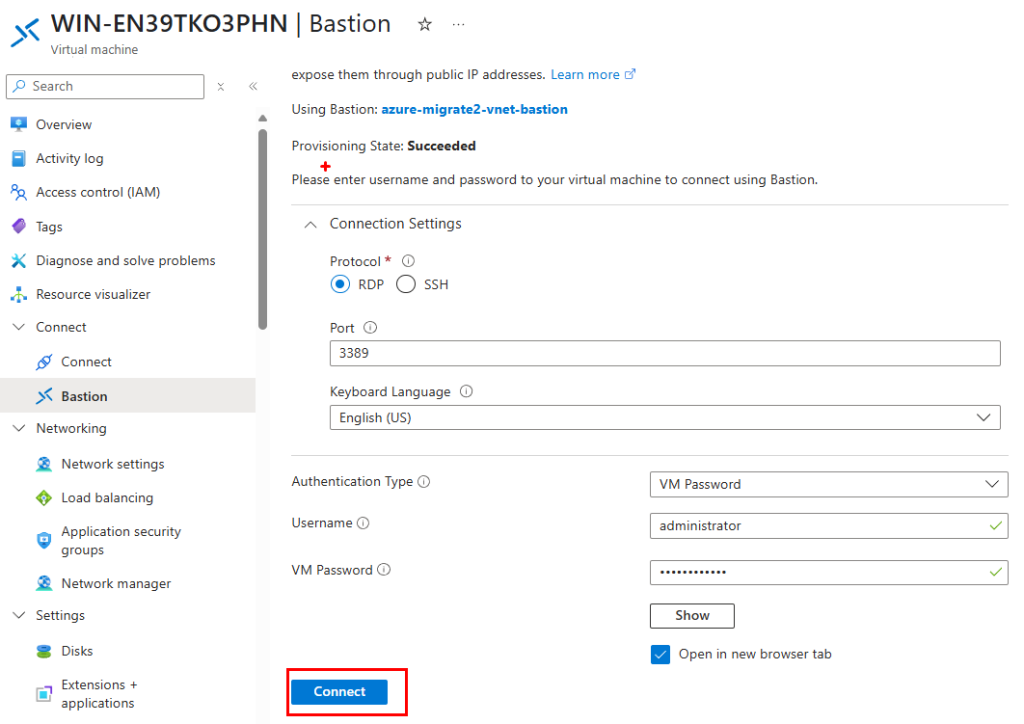Click the sidebar Search field

pos(105,86)
